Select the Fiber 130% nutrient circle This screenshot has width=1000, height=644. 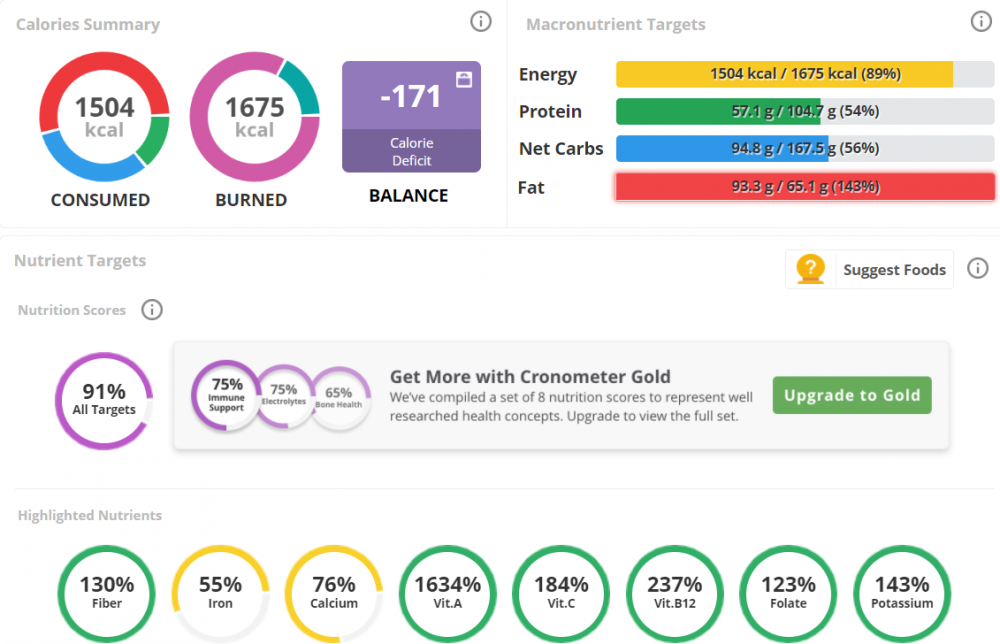(107, 592)
